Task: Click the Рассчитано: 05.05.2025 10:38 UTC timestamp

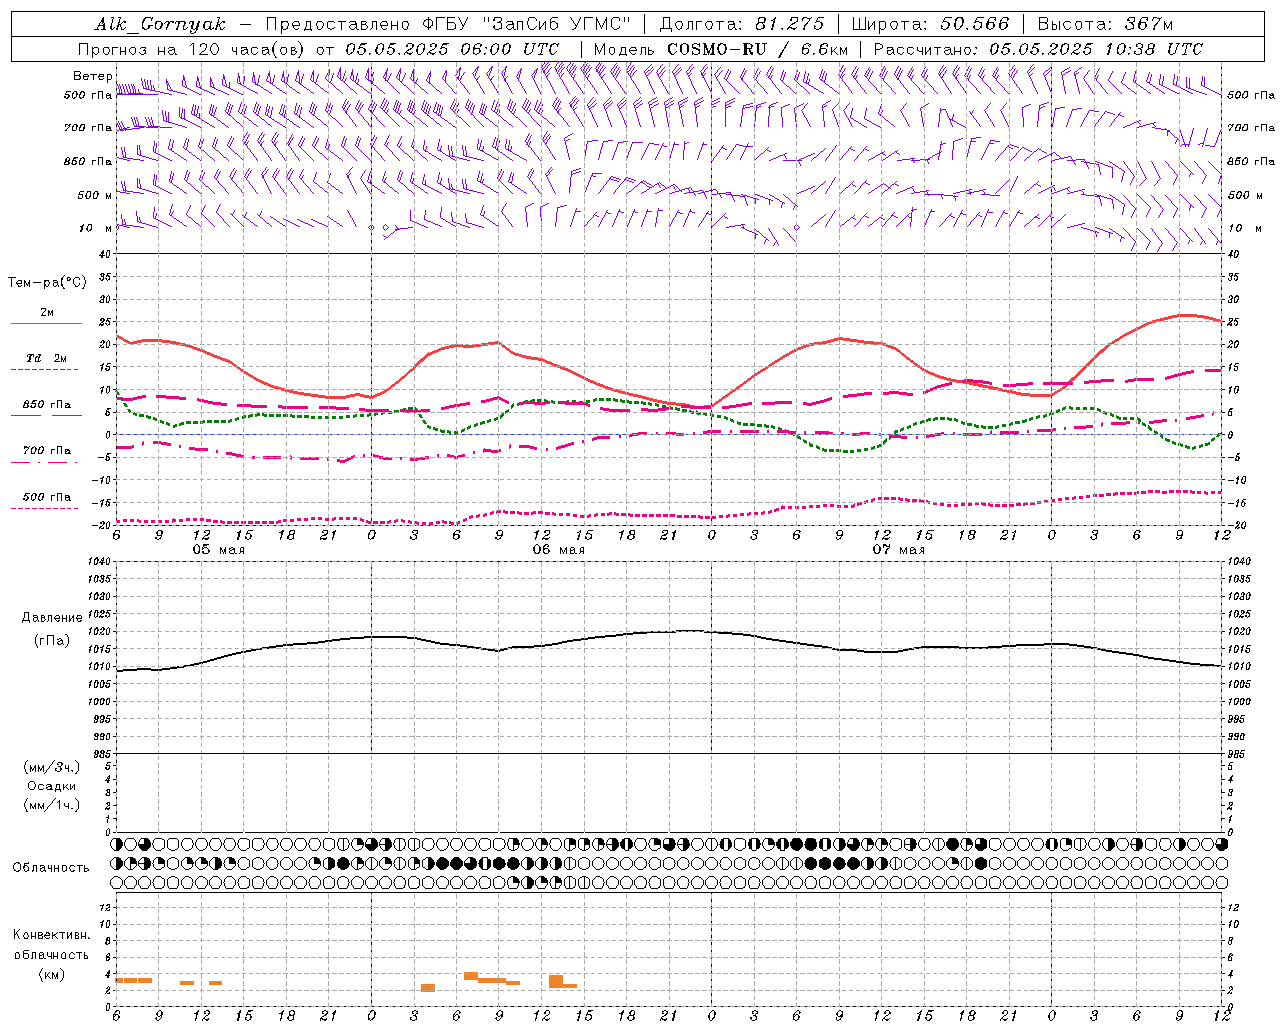Action: pos(1038,49)
